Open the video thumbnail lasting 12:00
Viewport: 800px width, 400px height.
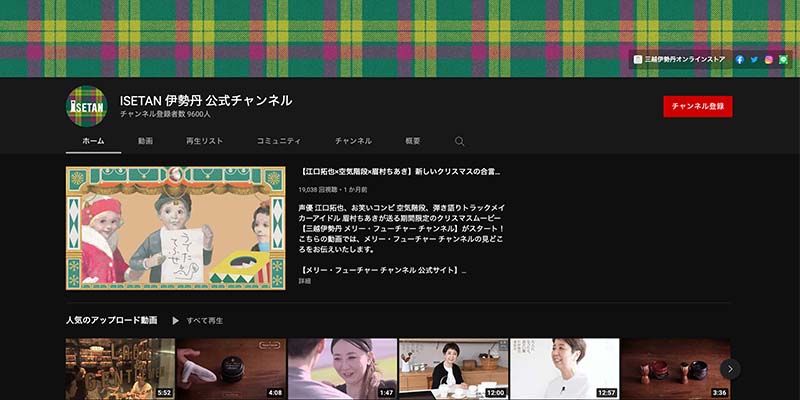[x=454, y=369]
